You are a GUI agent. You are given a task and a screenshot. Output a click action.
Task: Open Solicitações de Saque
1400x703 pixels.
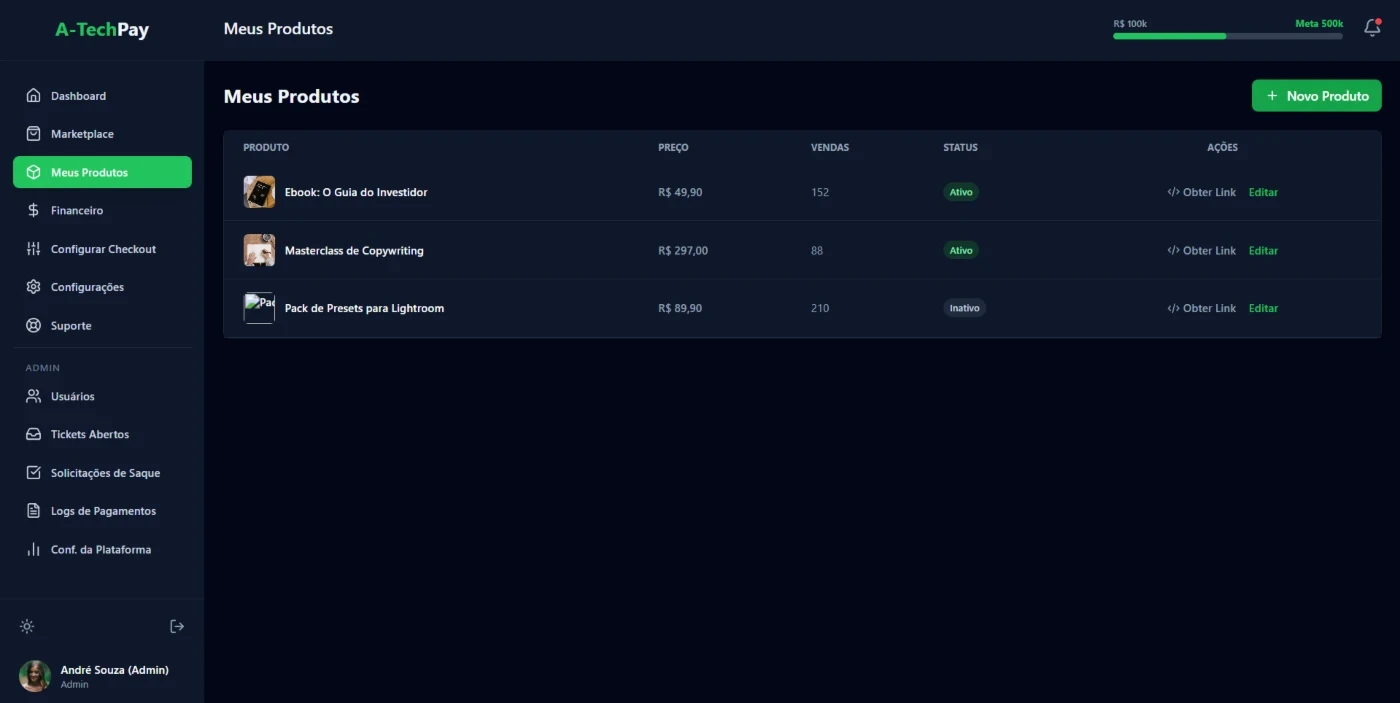(x=105, y=473)
